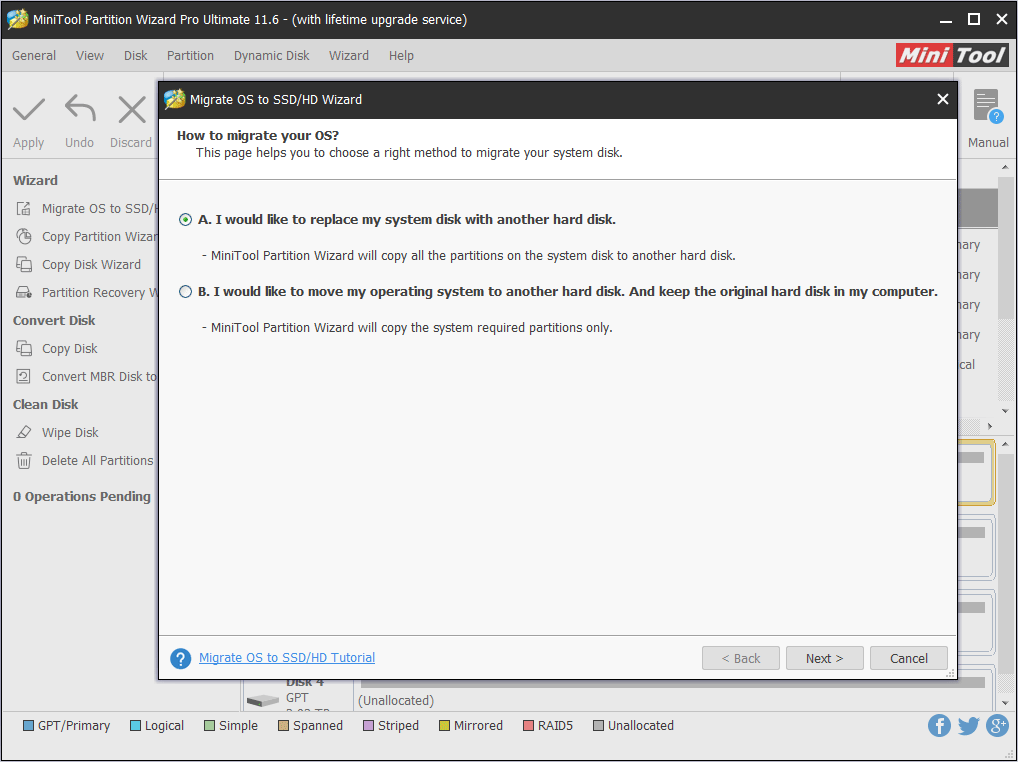Open the Facebook share icon
This screenshot has height=762, width=1018.
coord(939,725)
